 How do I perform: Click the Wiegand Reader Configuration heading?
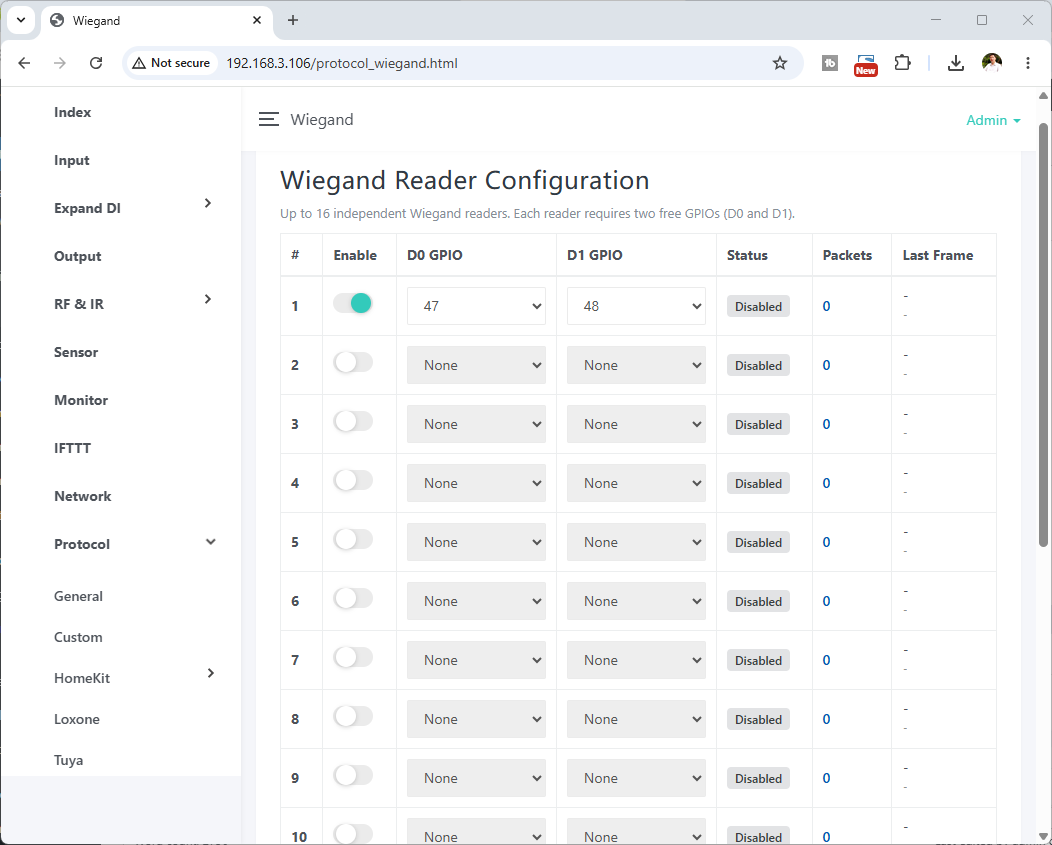pos(464,181)
